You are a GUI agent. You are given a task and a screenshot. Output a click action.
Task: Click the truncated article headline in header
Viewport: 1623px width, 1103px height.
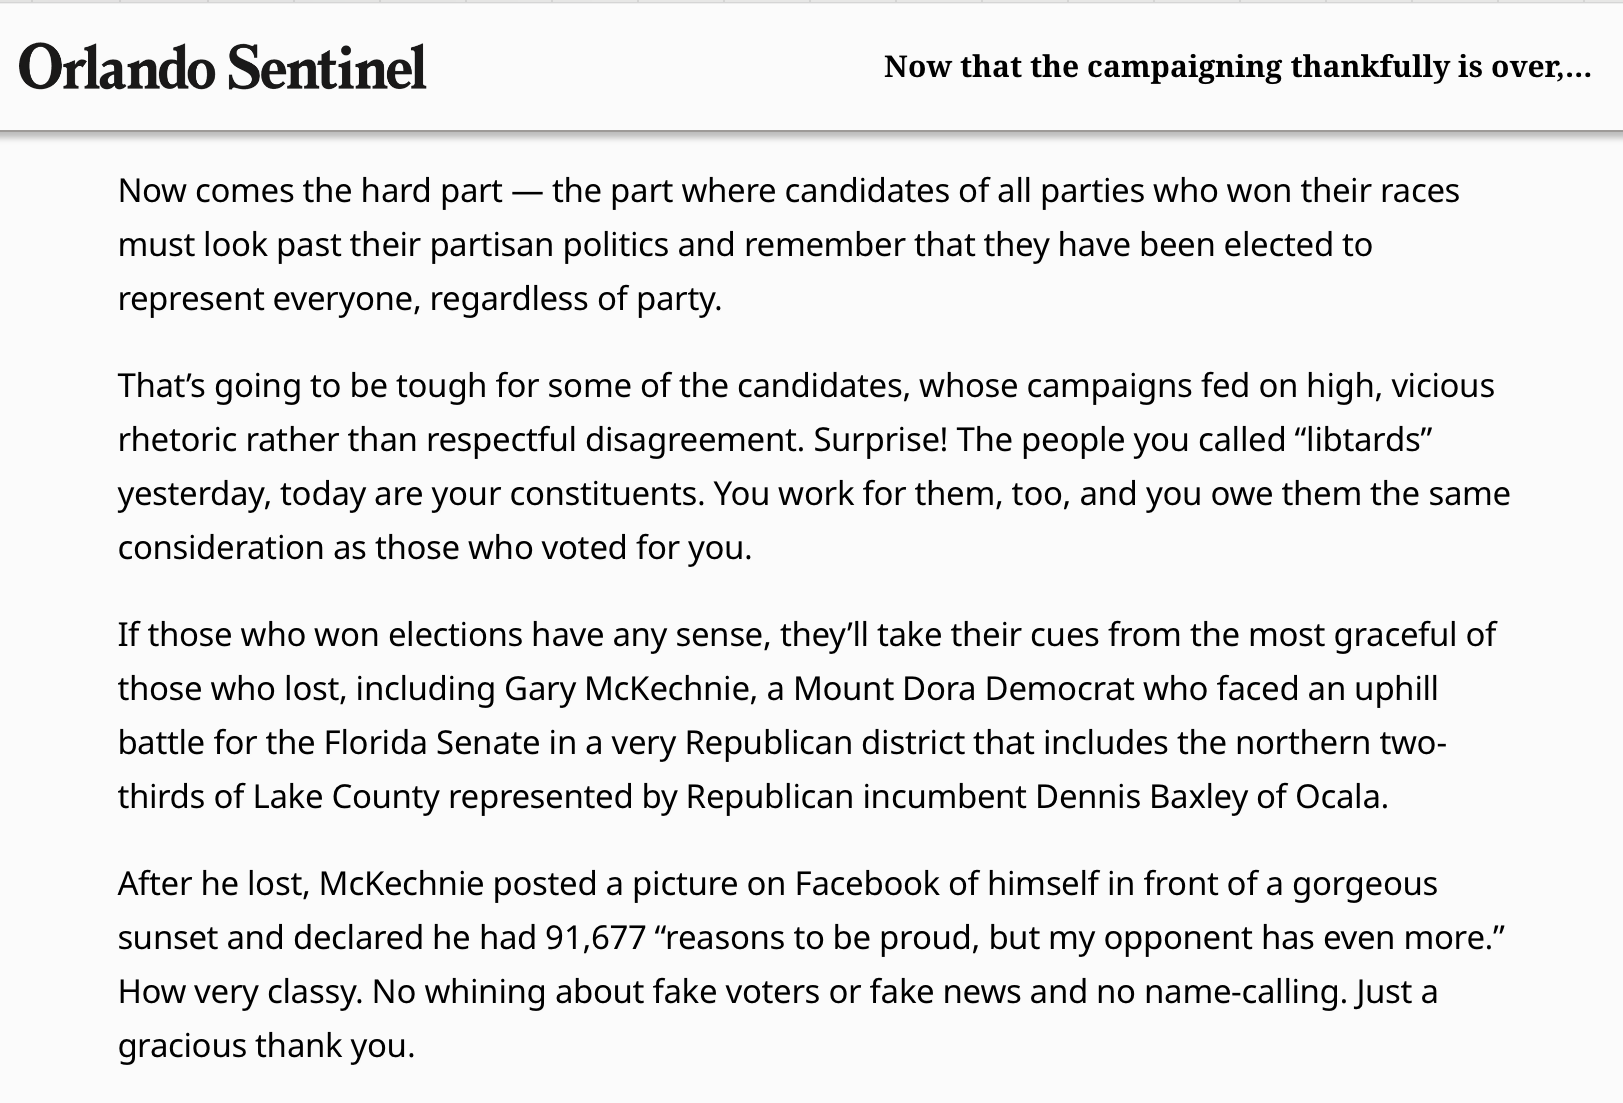coord(1237,67)
